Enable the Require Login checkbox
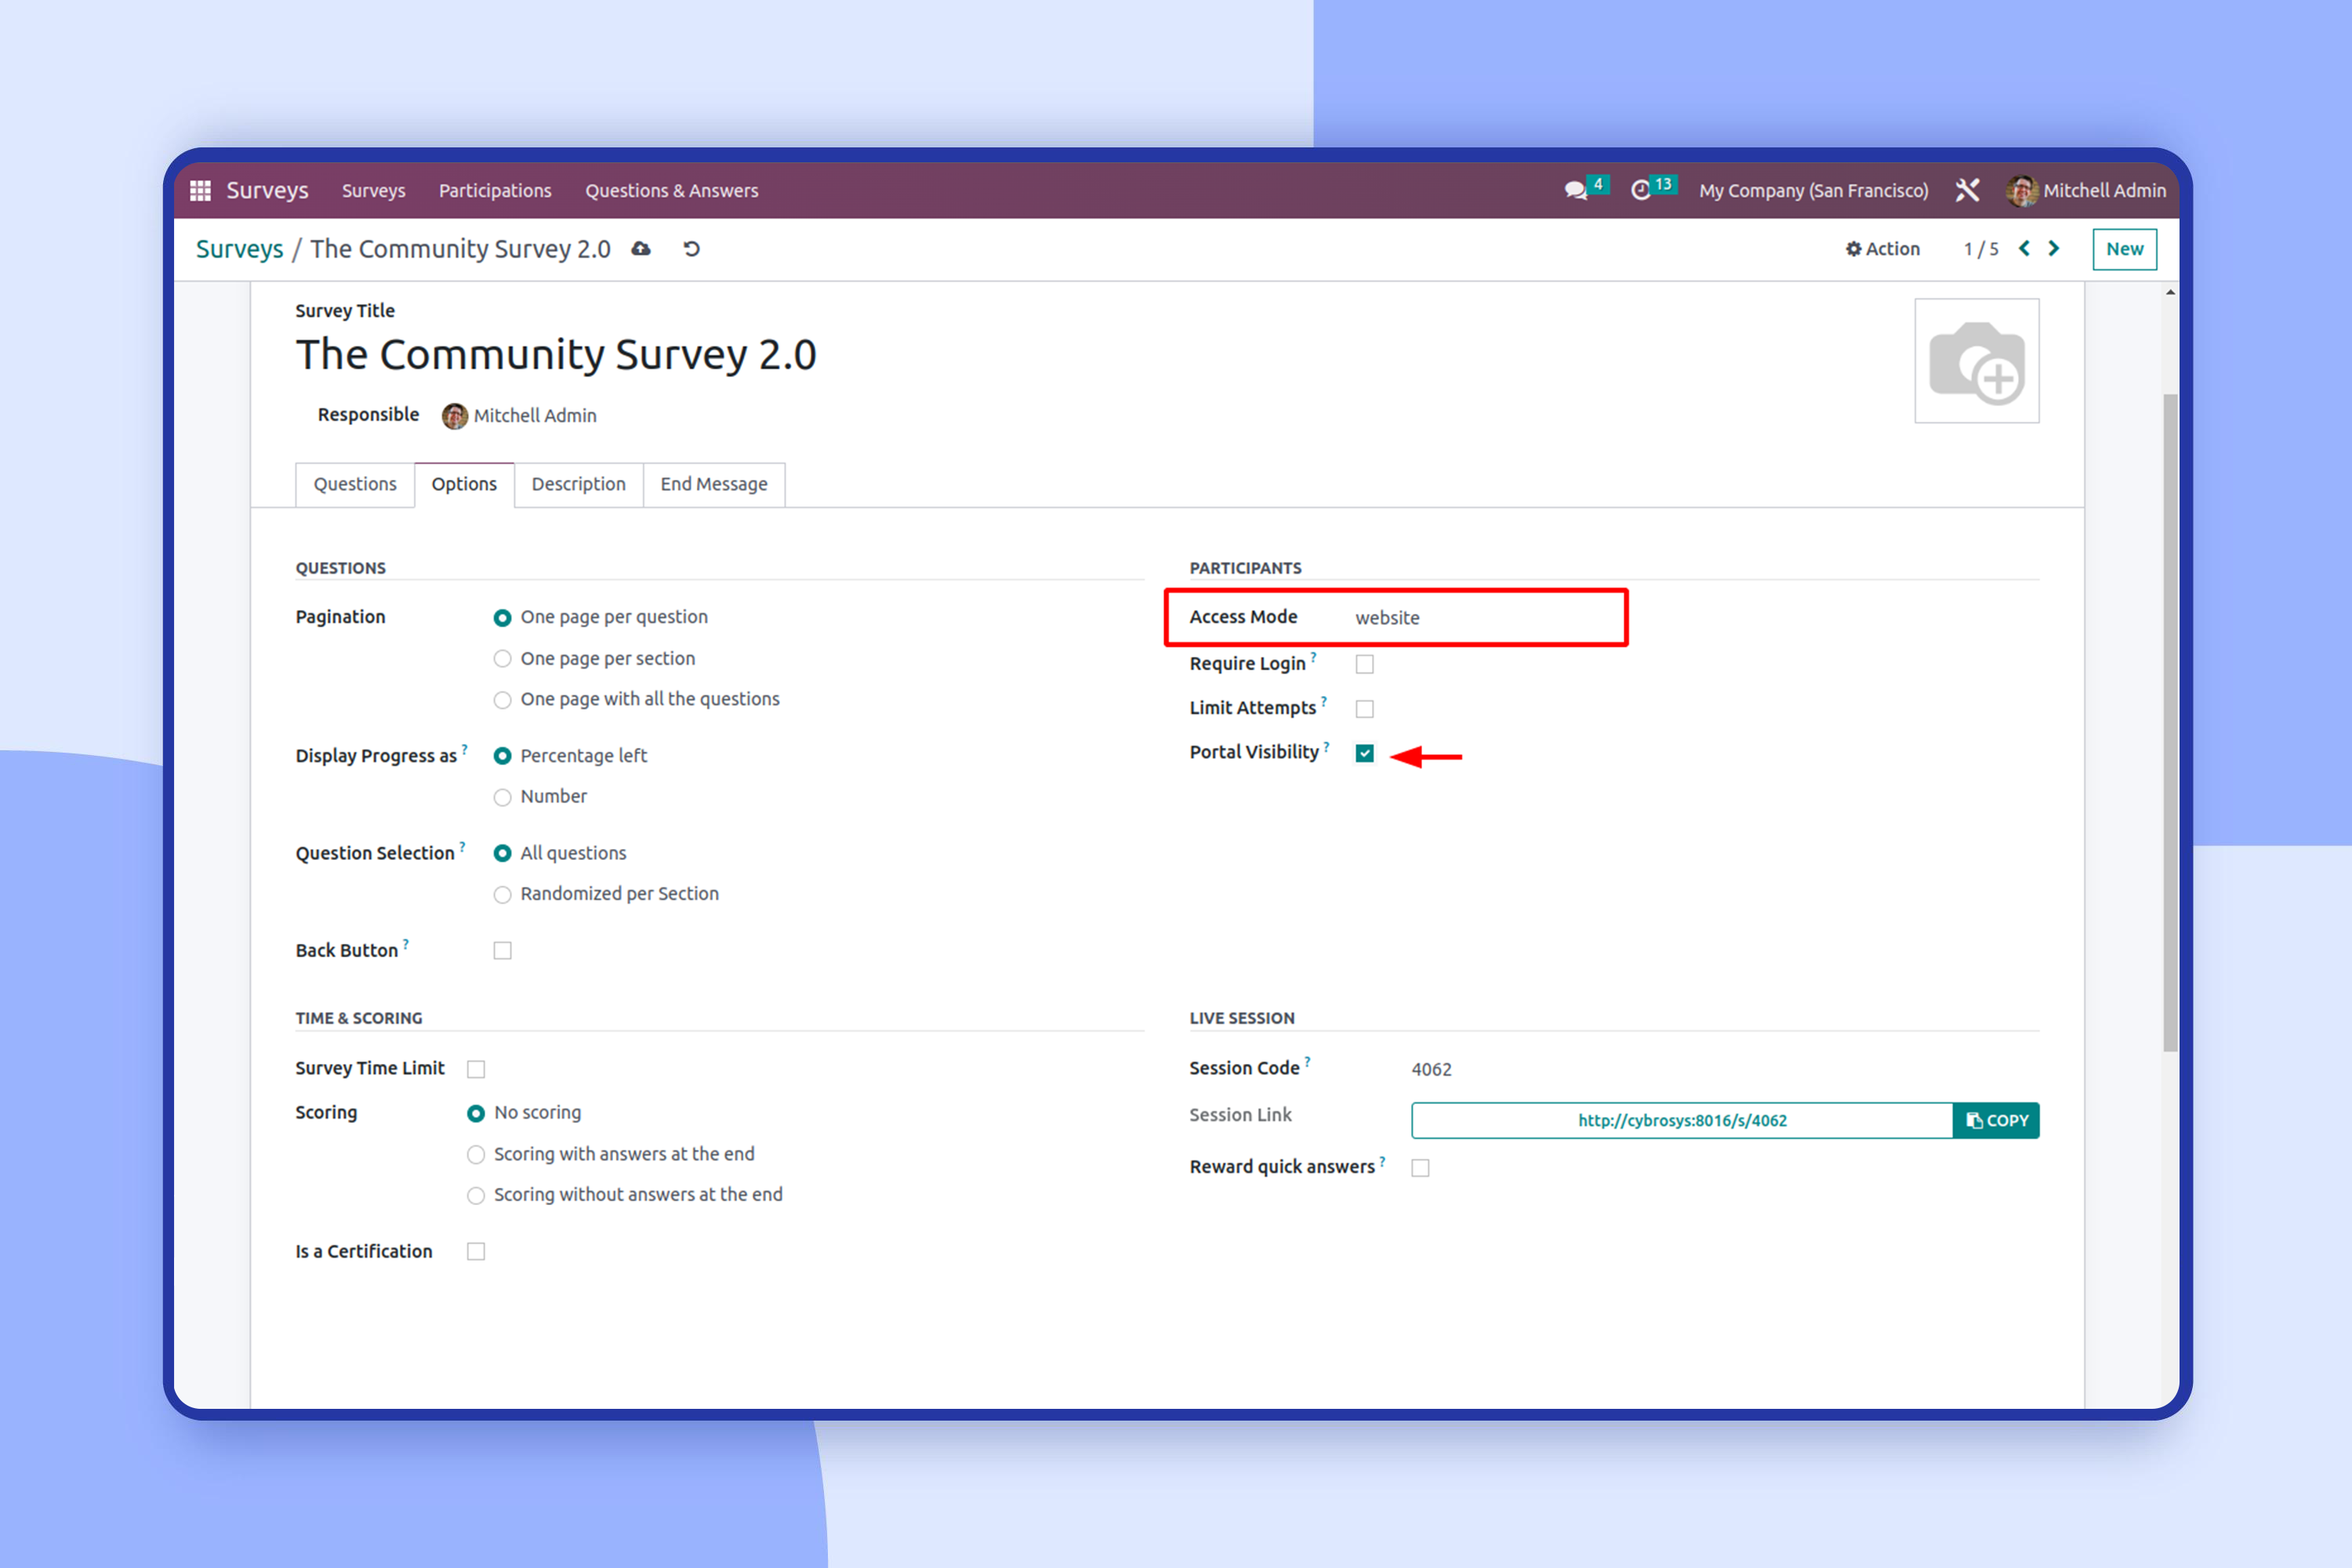This screenshot has width=2352, height=1568. click(x=1364, y=664)
